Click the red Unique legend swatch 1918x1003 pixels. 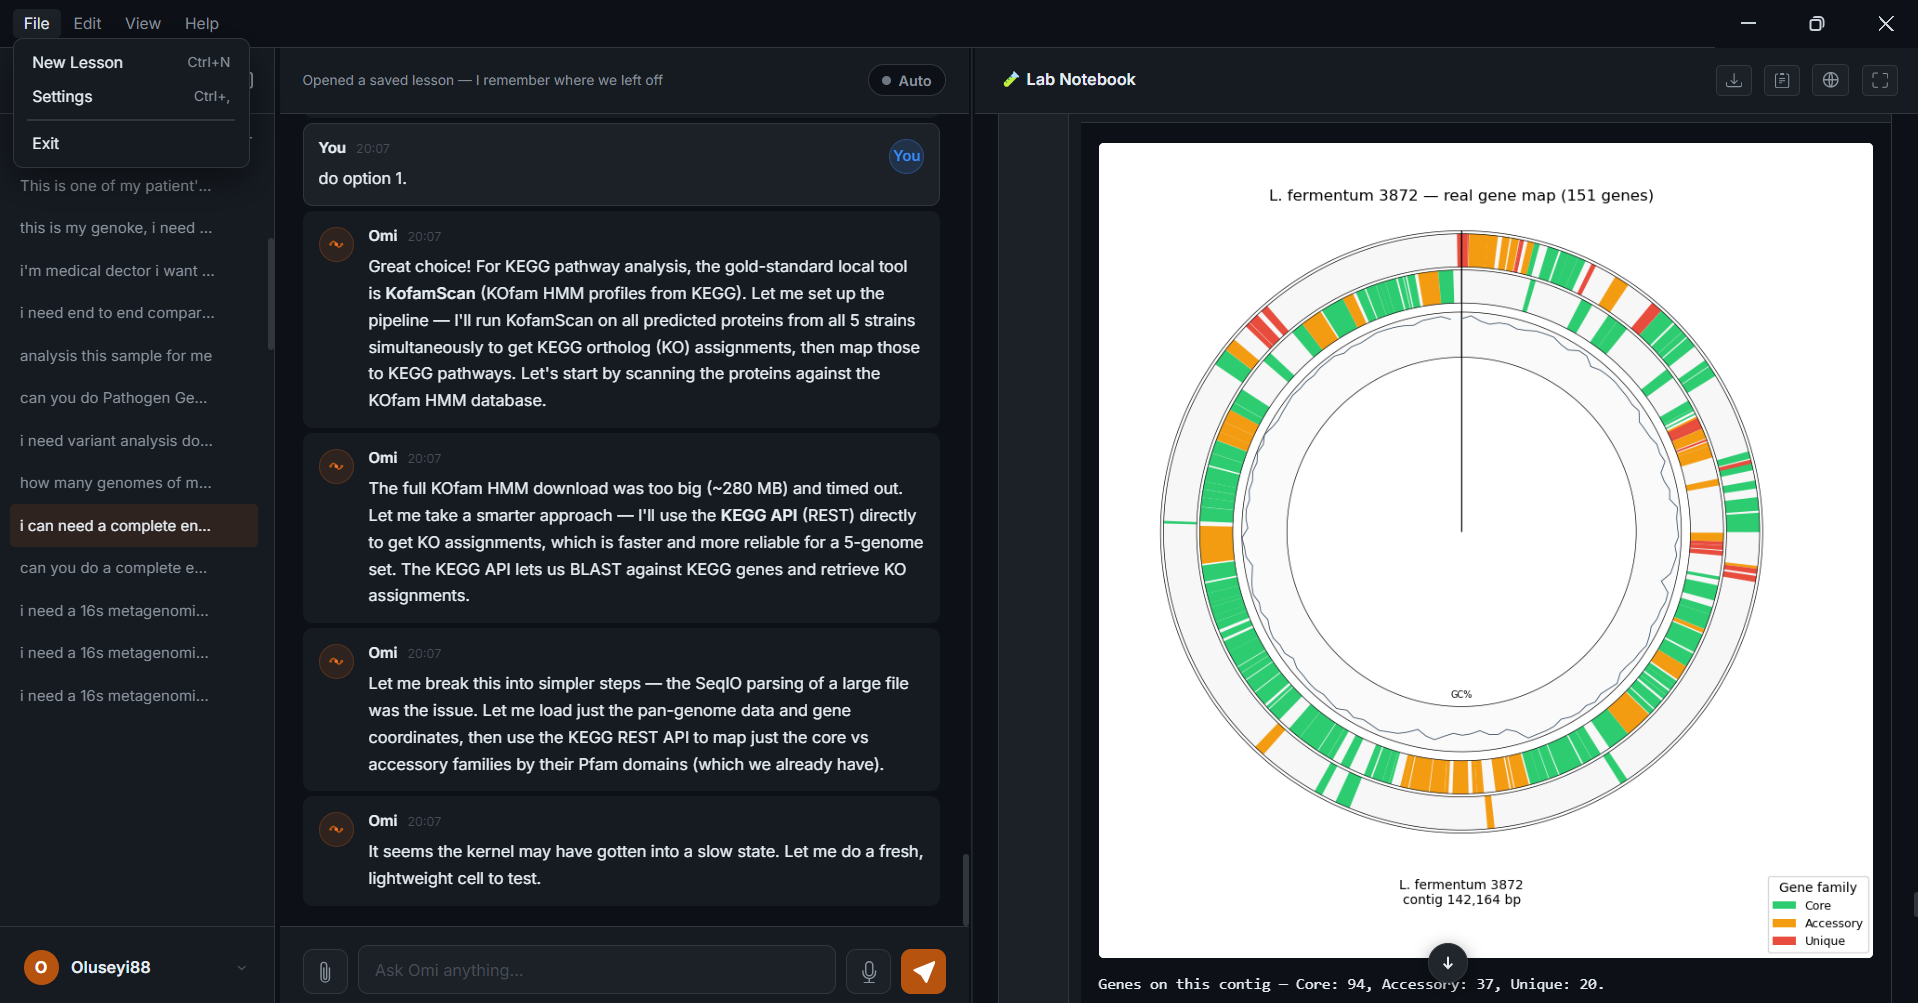[x=1784, y=941]
